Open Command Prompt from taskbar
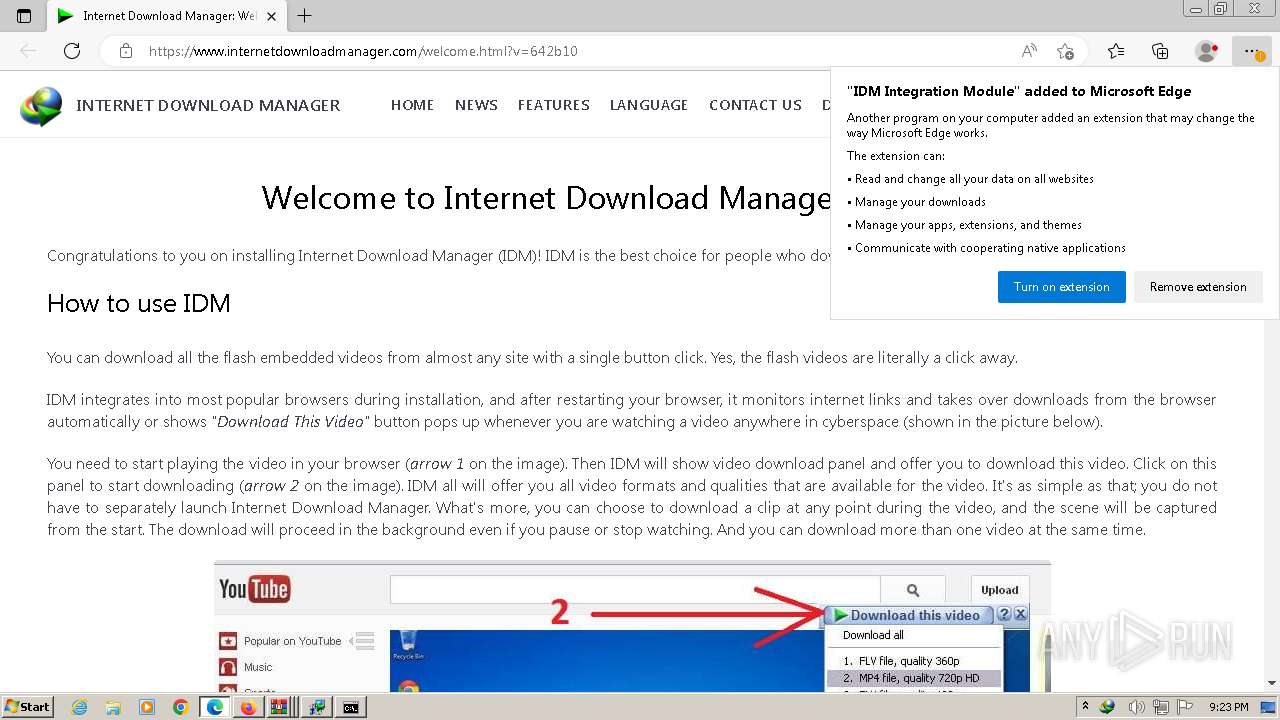This screenshot has width=1280, height=720. [x=351, y=707]
